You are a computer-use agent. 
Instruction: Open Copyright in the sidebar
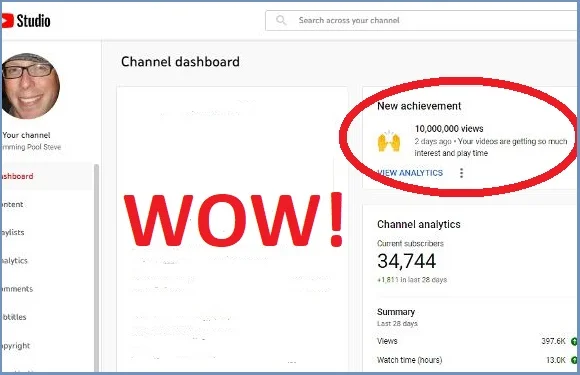coord(16,345)
